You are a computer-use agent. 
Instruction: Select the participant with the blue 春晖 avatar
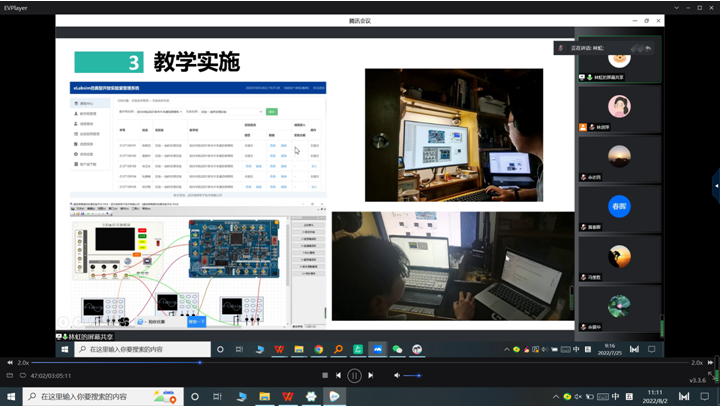(619, 209)
